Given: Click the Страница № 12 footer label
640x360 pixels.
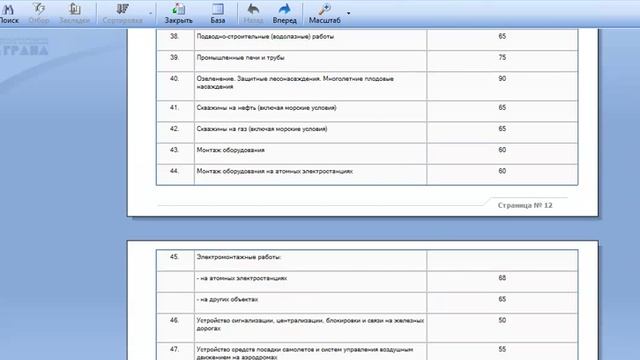Looking at the screenshot, I should pyautogui.click(x=525, y=205).
